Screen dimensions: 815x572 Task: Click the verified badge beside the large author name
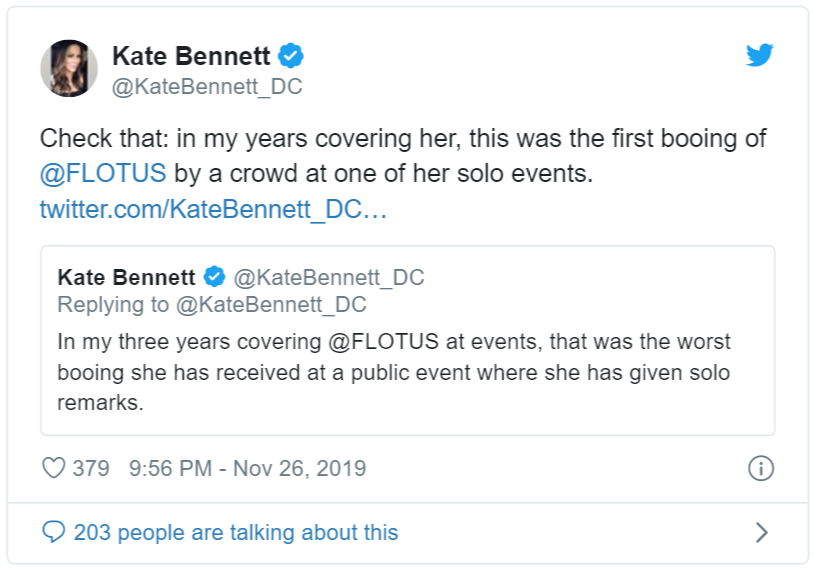coord(291,56)
